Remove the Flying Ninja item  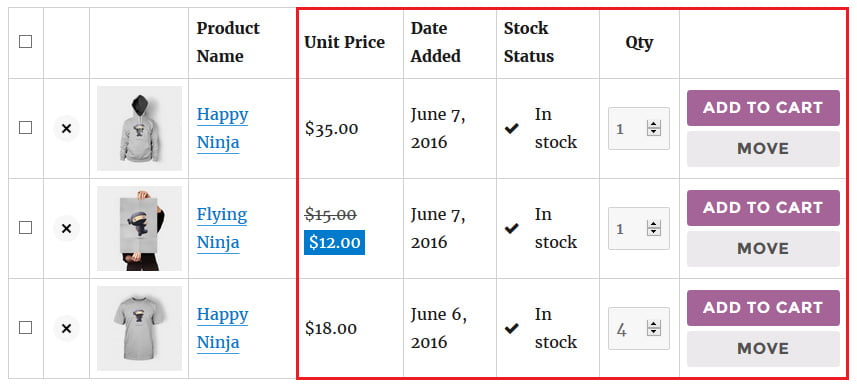(x=66, y=228)
